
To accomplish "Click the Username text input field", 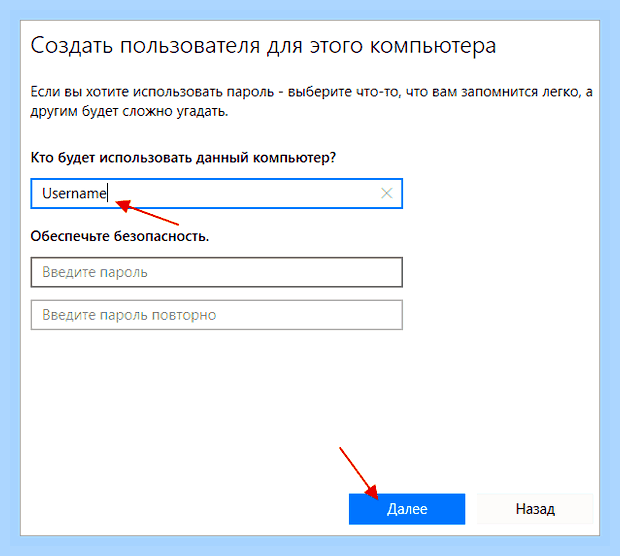I will pyautogui.click(x=216, y=193).
